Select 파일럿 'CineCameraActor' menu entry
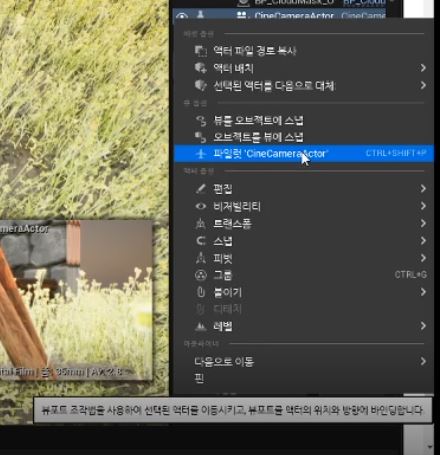 [303, 154]
